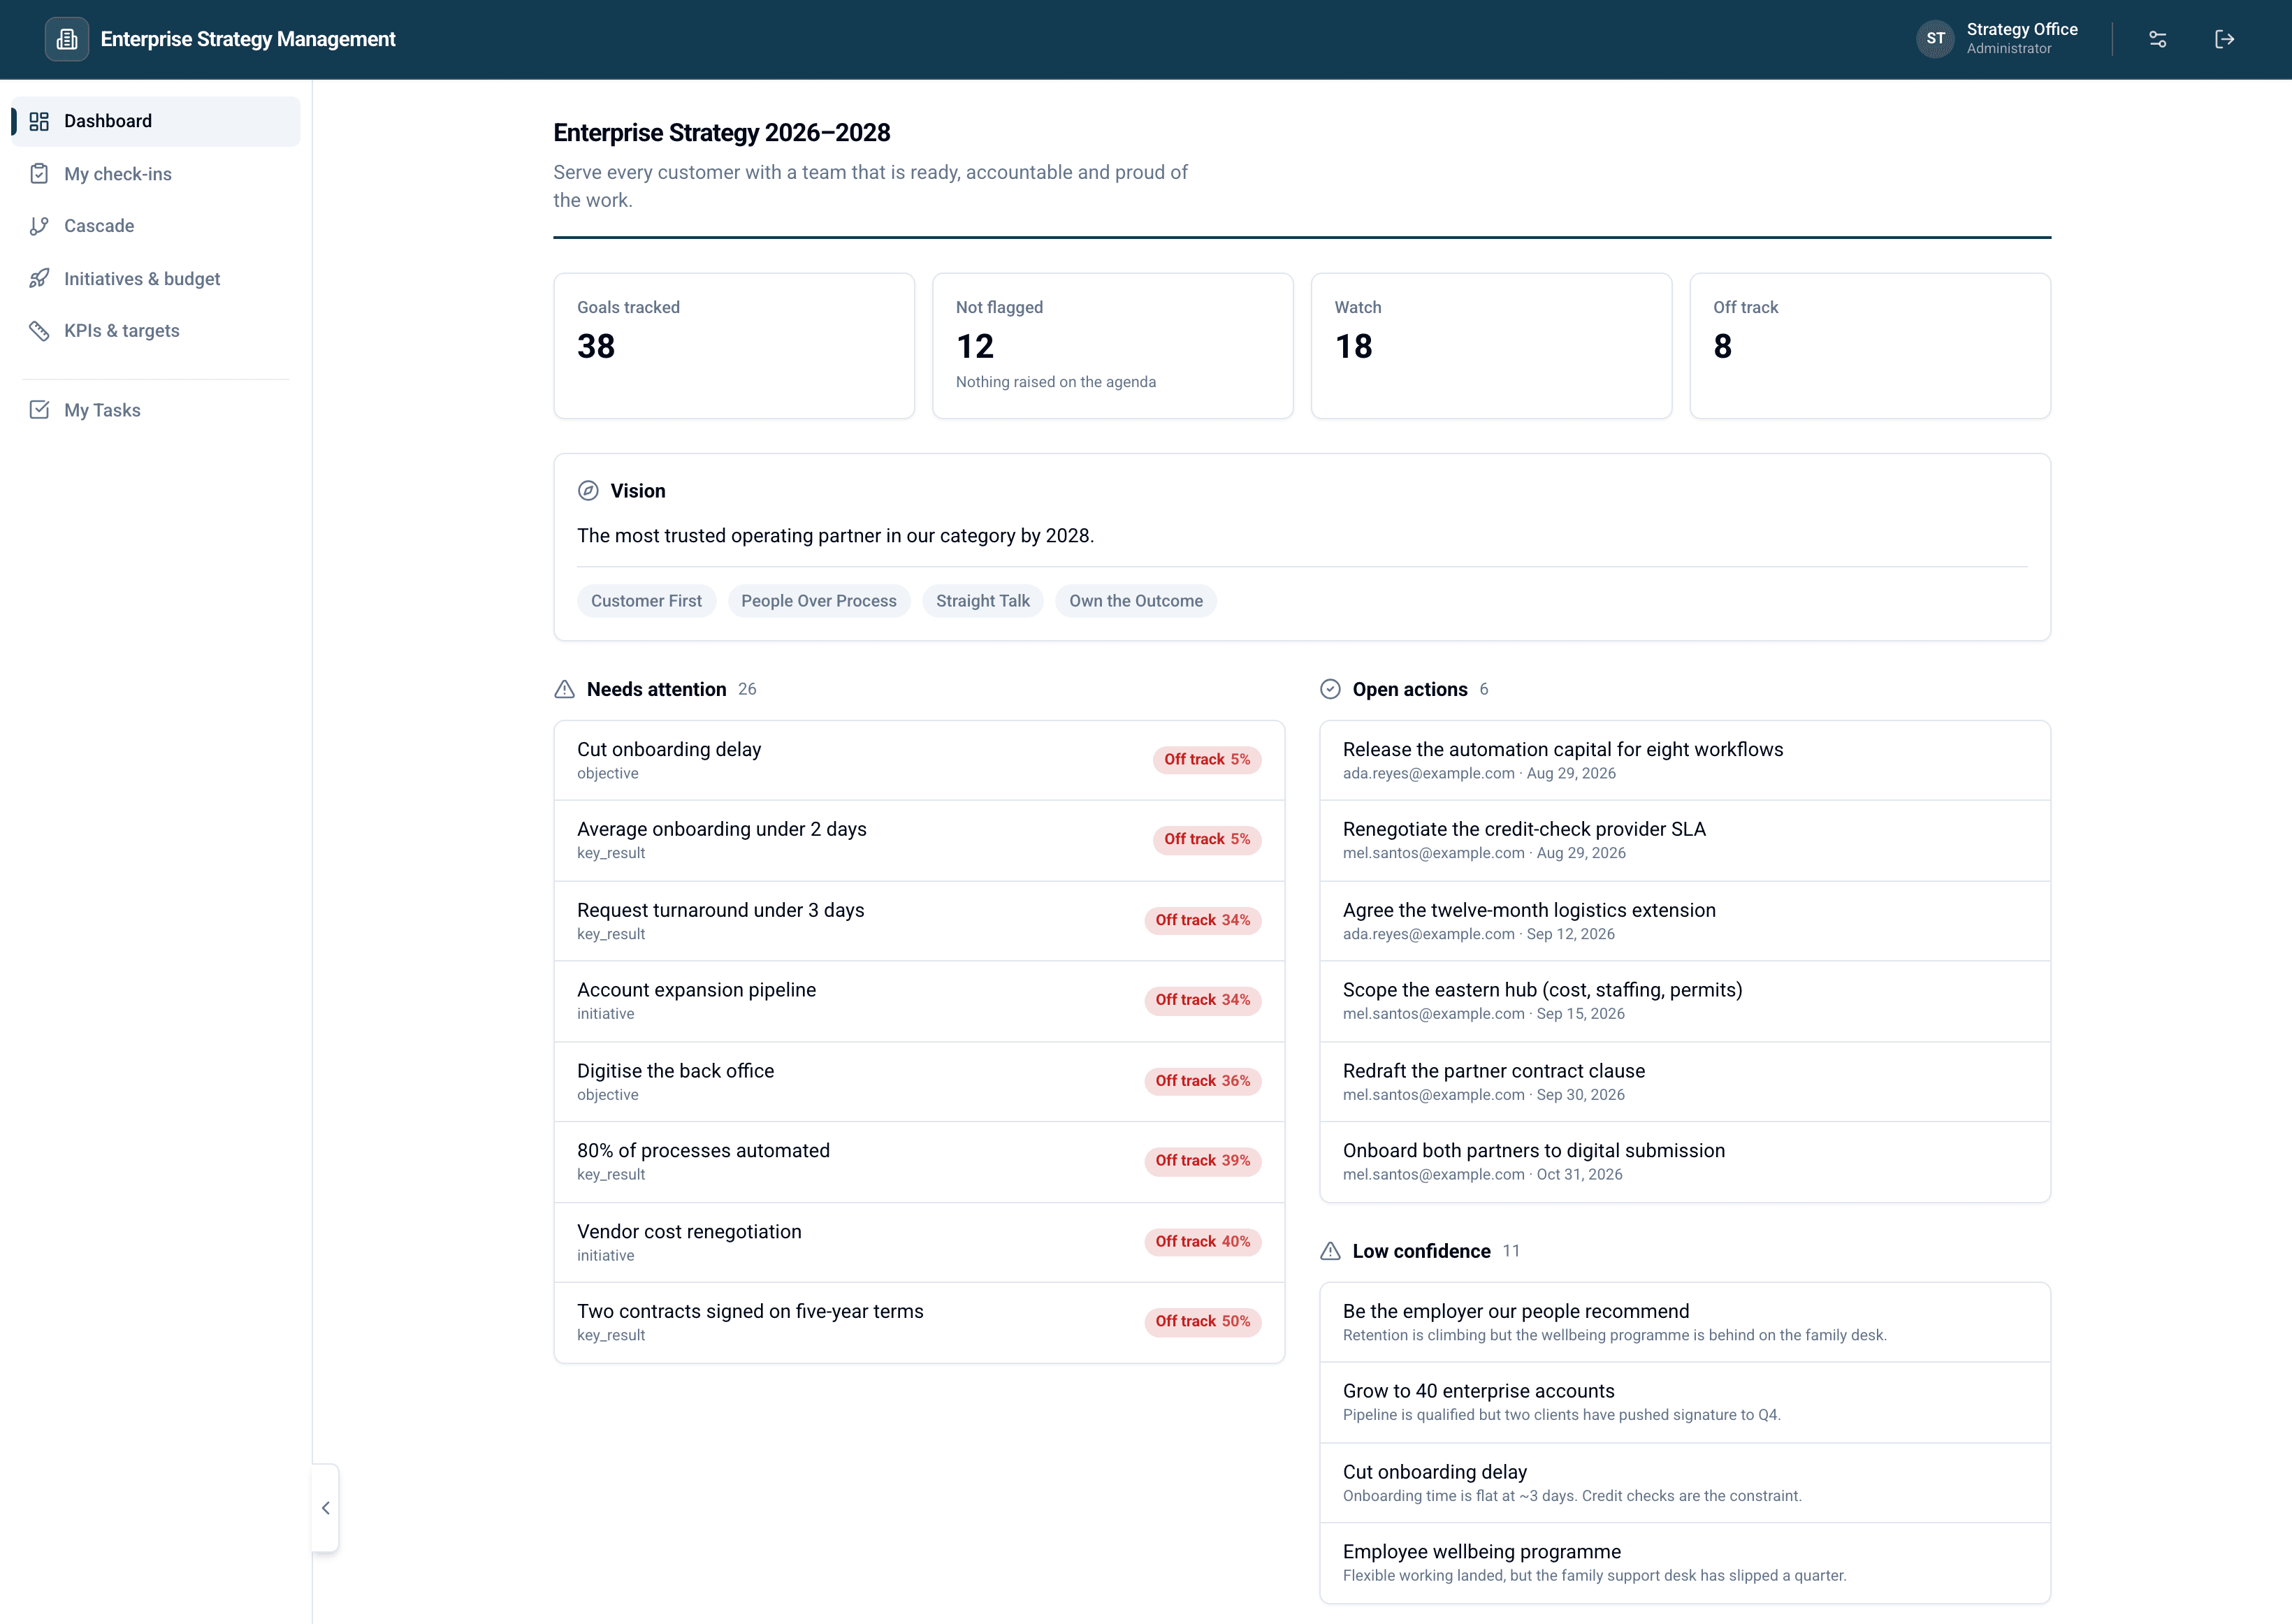Select the People Over Process chip
The height and width of the screenshot is (1624, 2292).
pyautogui.click(x=819, y=601)
